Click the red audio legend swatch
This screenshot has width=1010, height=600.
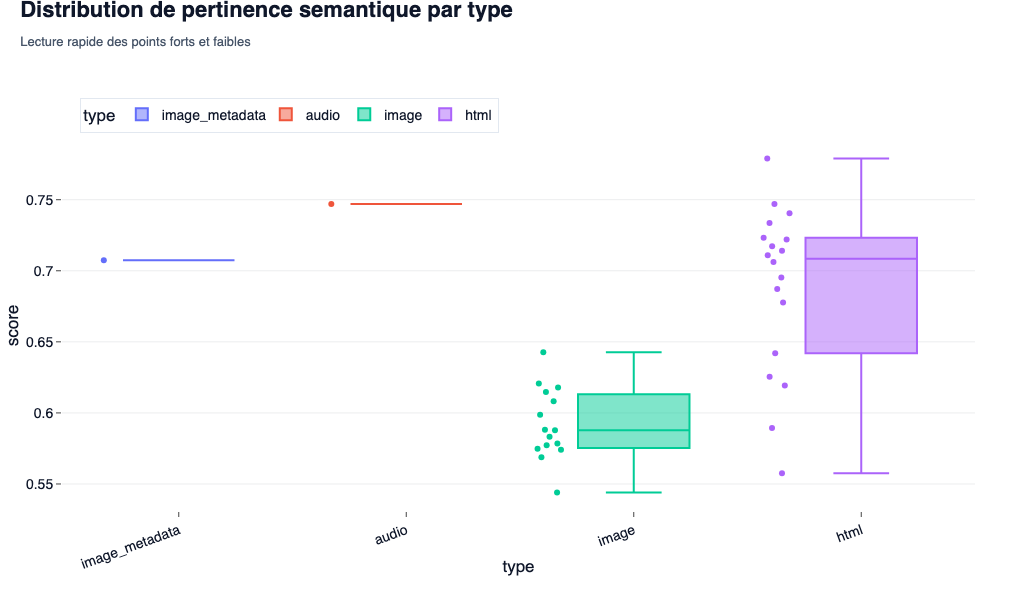click(285, 115)
